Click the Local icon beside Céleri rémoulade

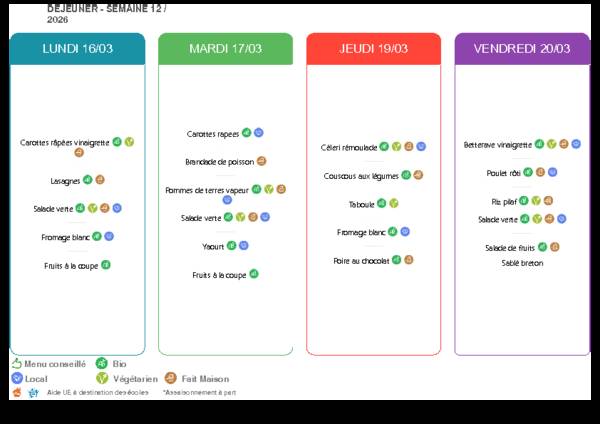421,146
